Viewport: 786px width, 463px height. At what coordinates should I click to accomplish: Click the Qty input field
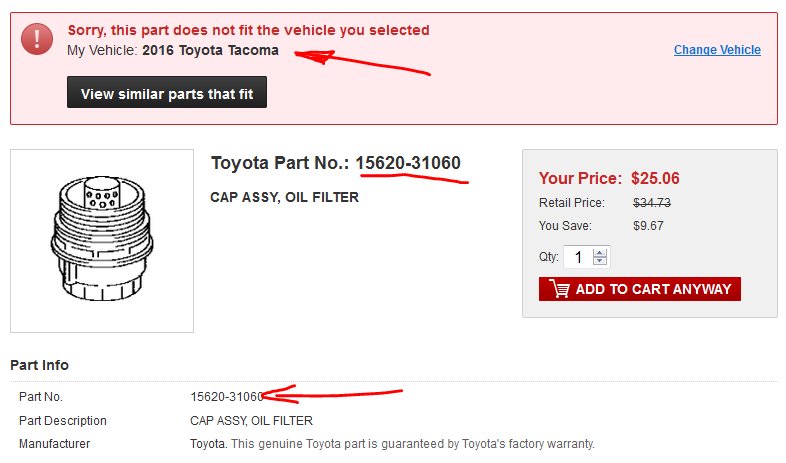pyautogui.click(x=578, y=257)
